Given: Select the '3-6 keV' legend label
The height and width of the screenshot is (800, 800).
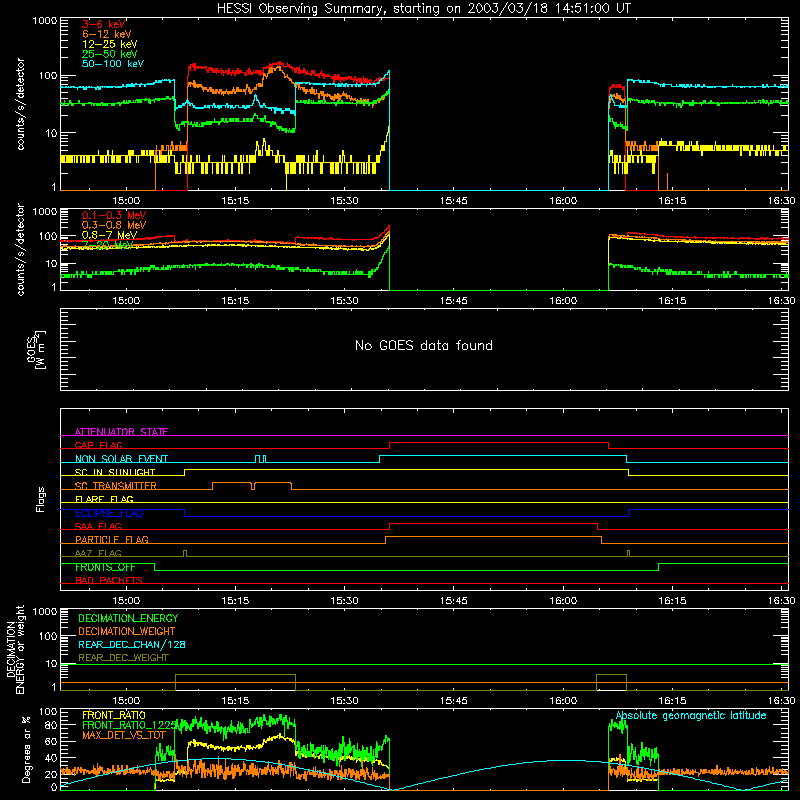Looking at the screenshot, I should point(103,24).
